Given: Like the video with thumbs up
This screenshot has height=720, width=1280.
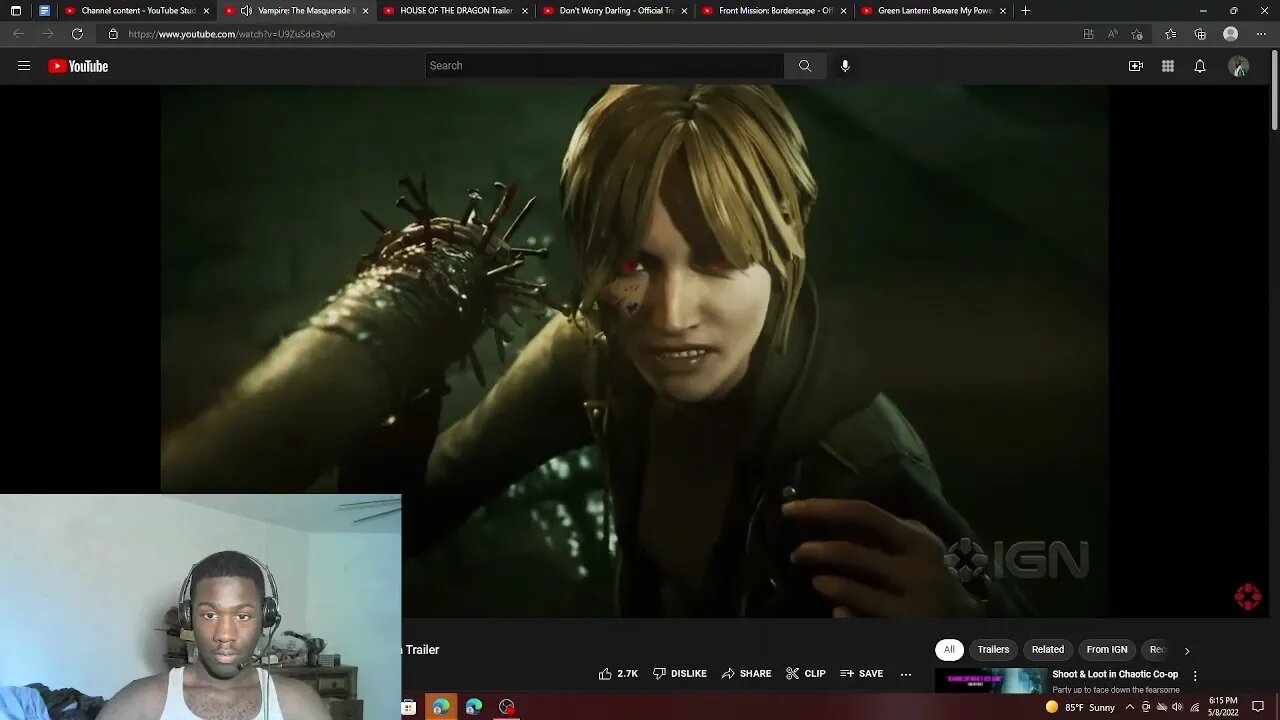Looking at the screenshot, I should (x=617, y=674).
